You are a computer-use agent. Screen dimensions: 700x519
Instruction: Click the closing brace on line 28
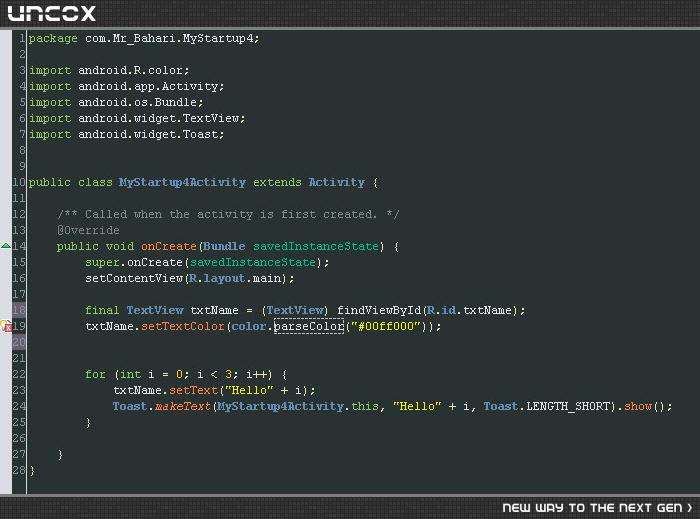point(32,471)
